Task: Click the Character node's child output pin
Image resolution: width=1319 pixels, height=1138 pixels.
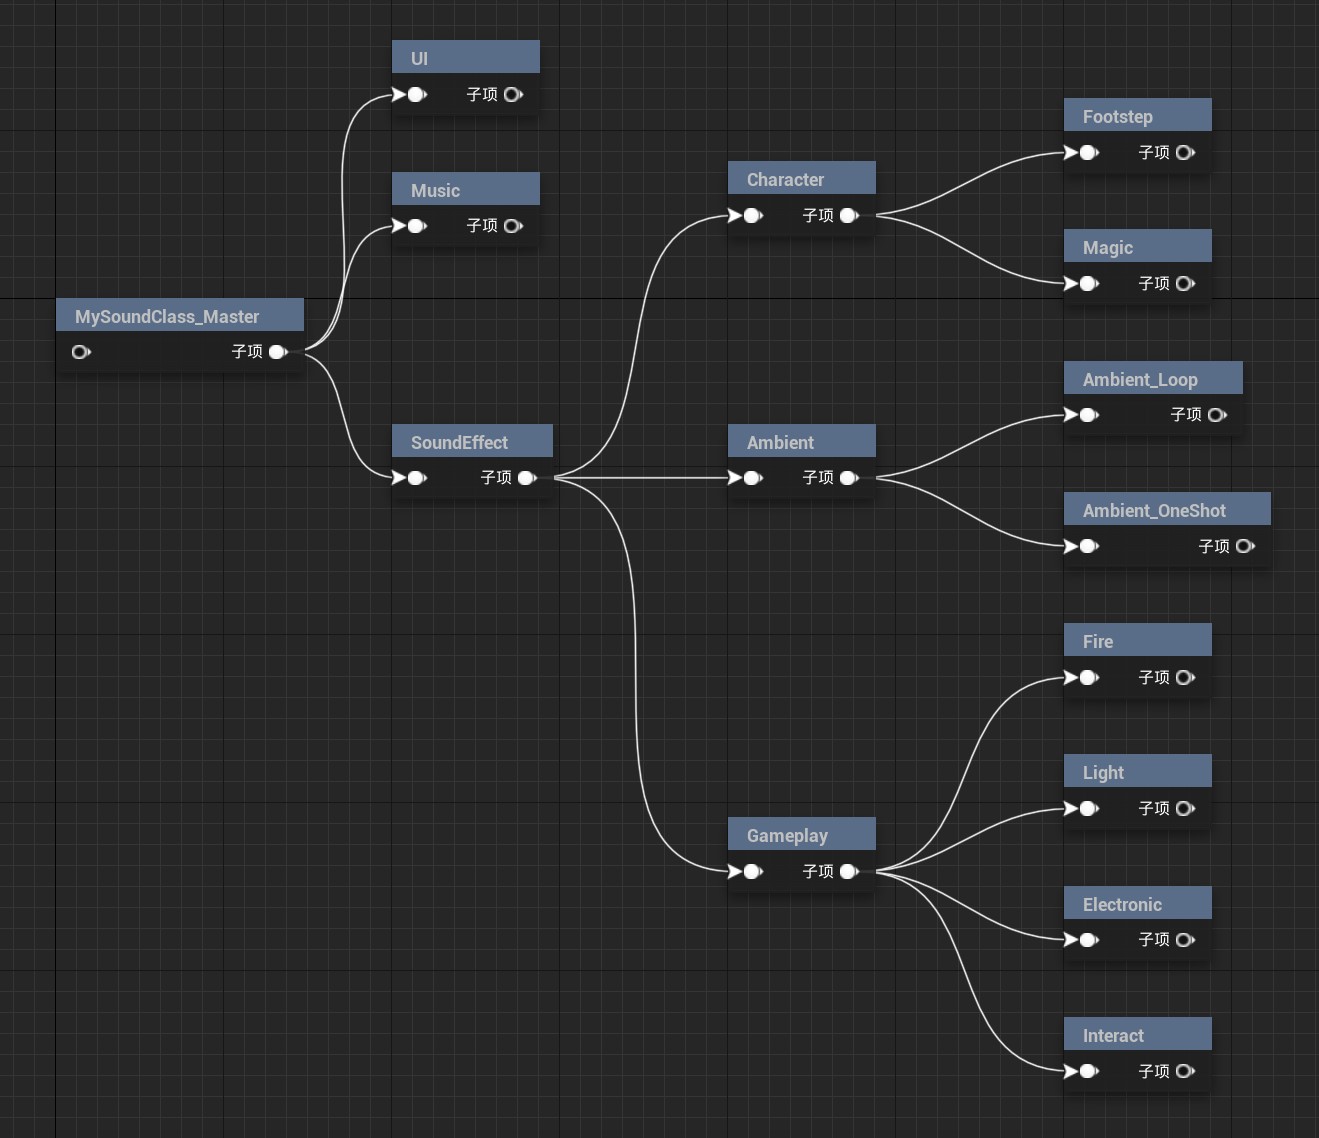Action: [849, 216]
